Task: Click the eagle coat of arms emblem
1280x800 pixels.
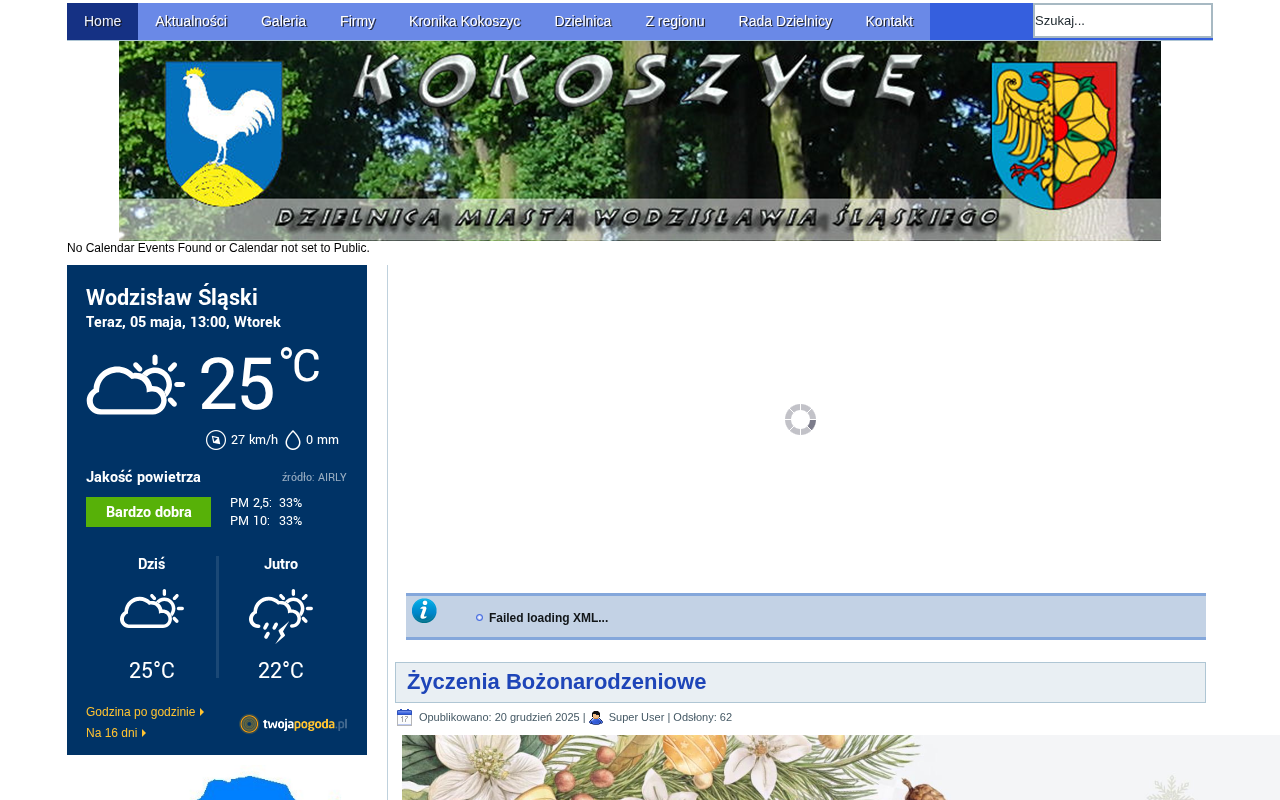Action: pos(1054,135)
